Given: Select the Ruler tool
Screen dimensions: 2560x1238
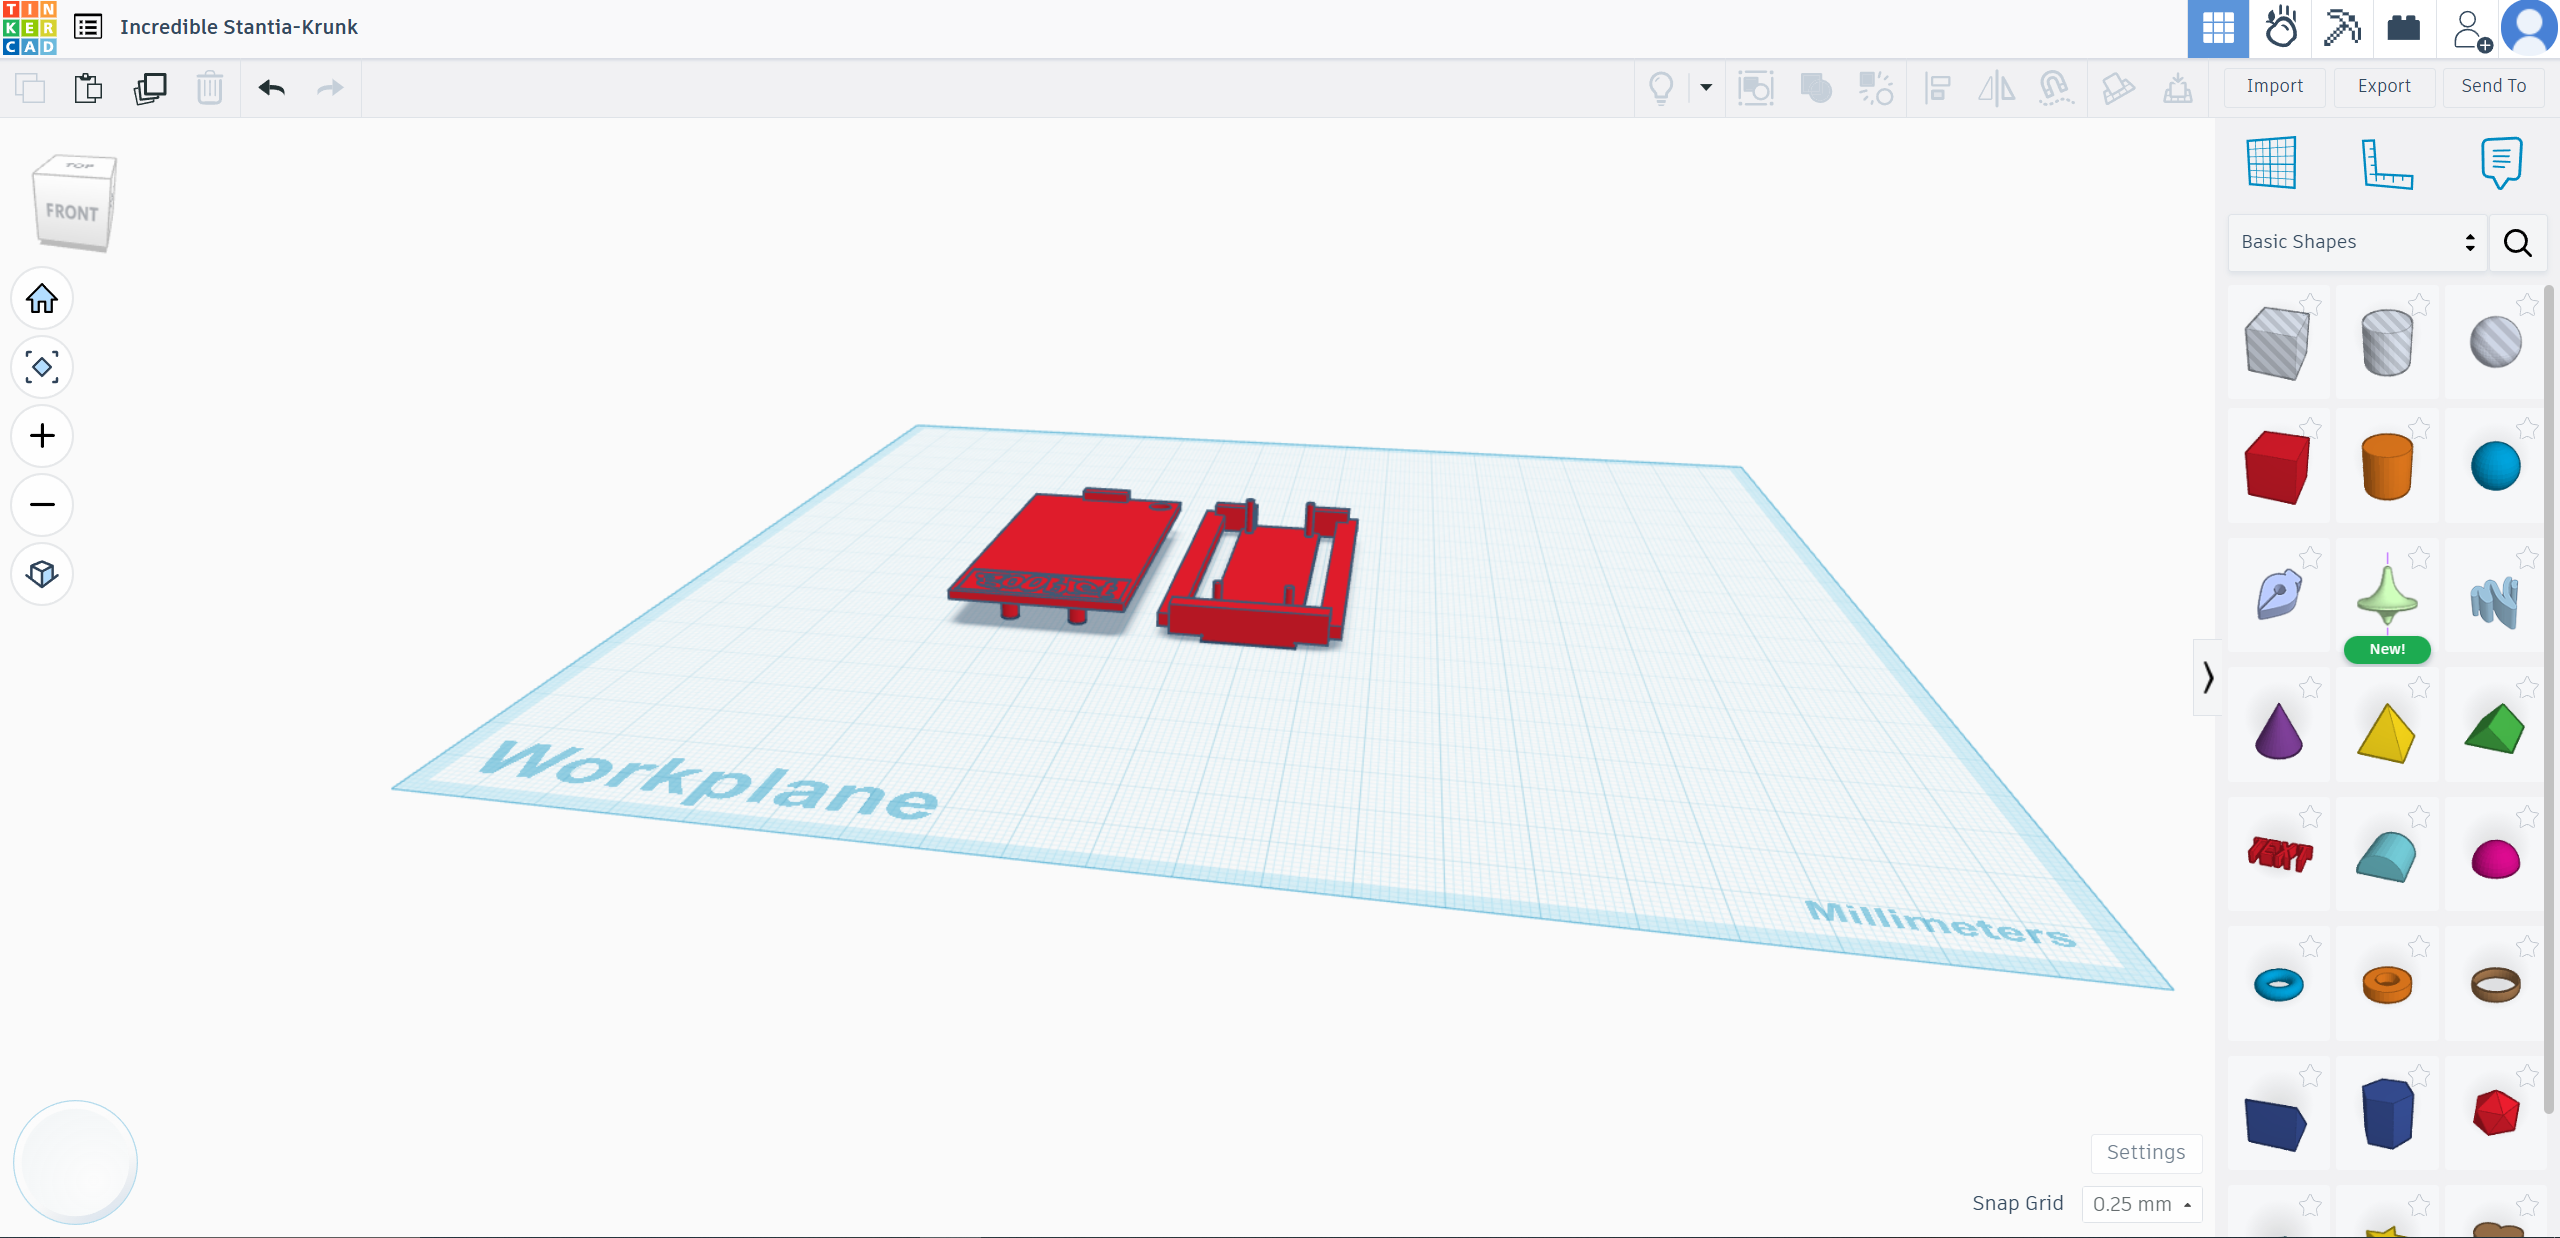Looking at the screenshot, I should click(x=2387, y=163).
